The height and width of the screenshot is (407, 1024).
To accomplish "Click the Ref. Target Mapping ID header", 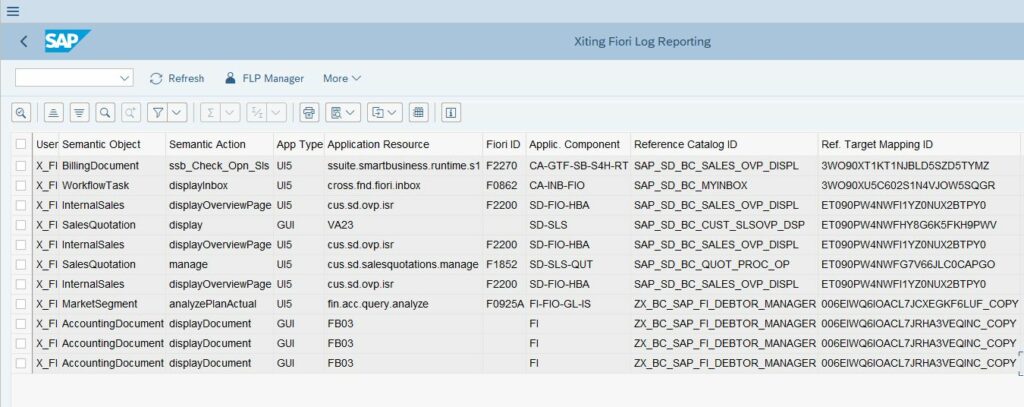I will [x=918, y=144].
